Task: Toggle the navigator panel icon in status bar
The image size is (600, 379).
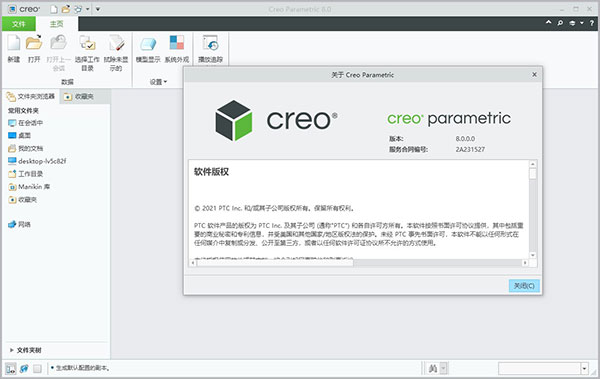Action: coord(11,368)
